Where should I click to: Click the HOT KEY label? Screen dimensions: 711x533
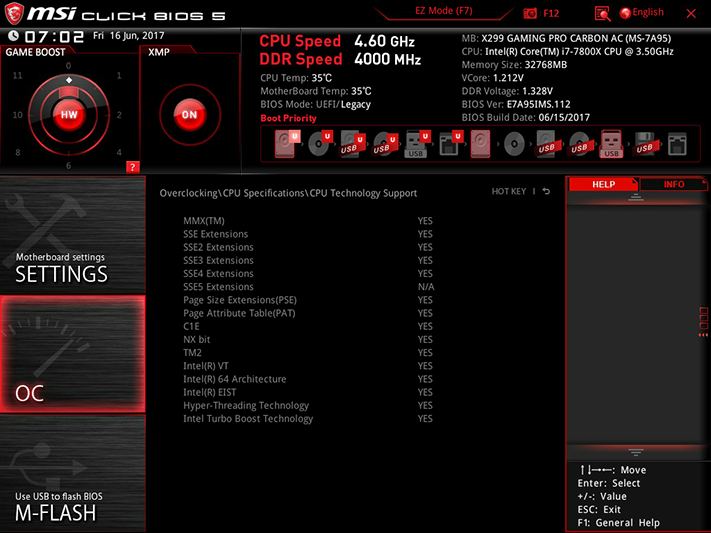coord(509,191)
